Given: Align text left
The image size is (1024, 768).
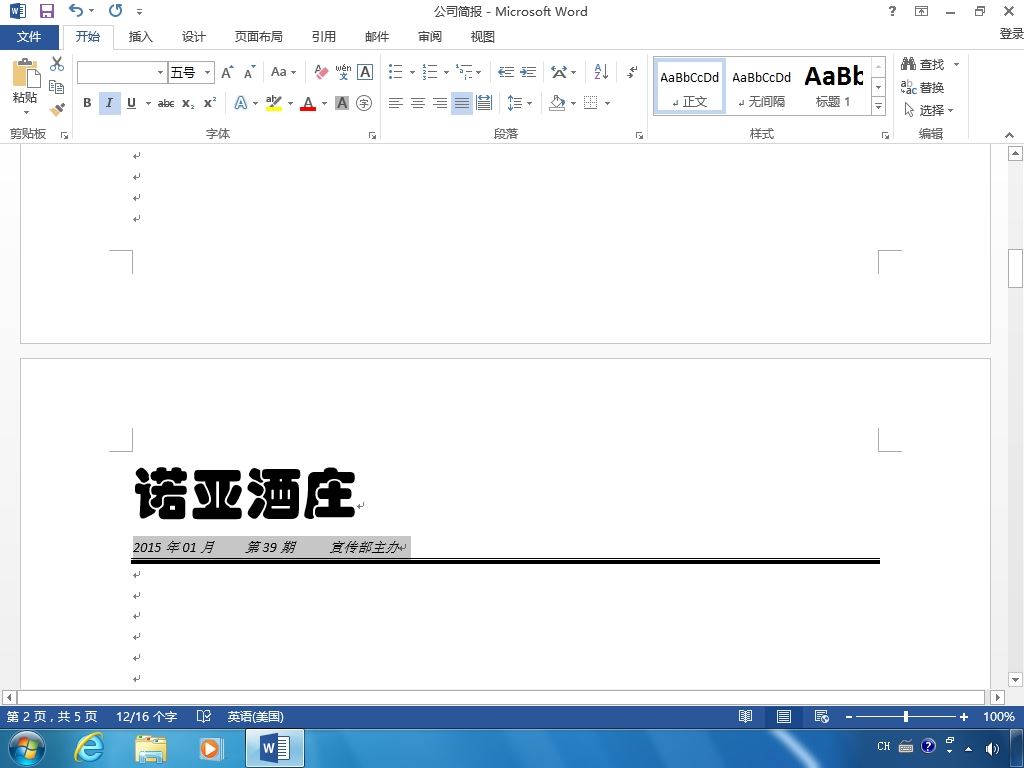Looking at the screenshot, I should tap(396, 103).
